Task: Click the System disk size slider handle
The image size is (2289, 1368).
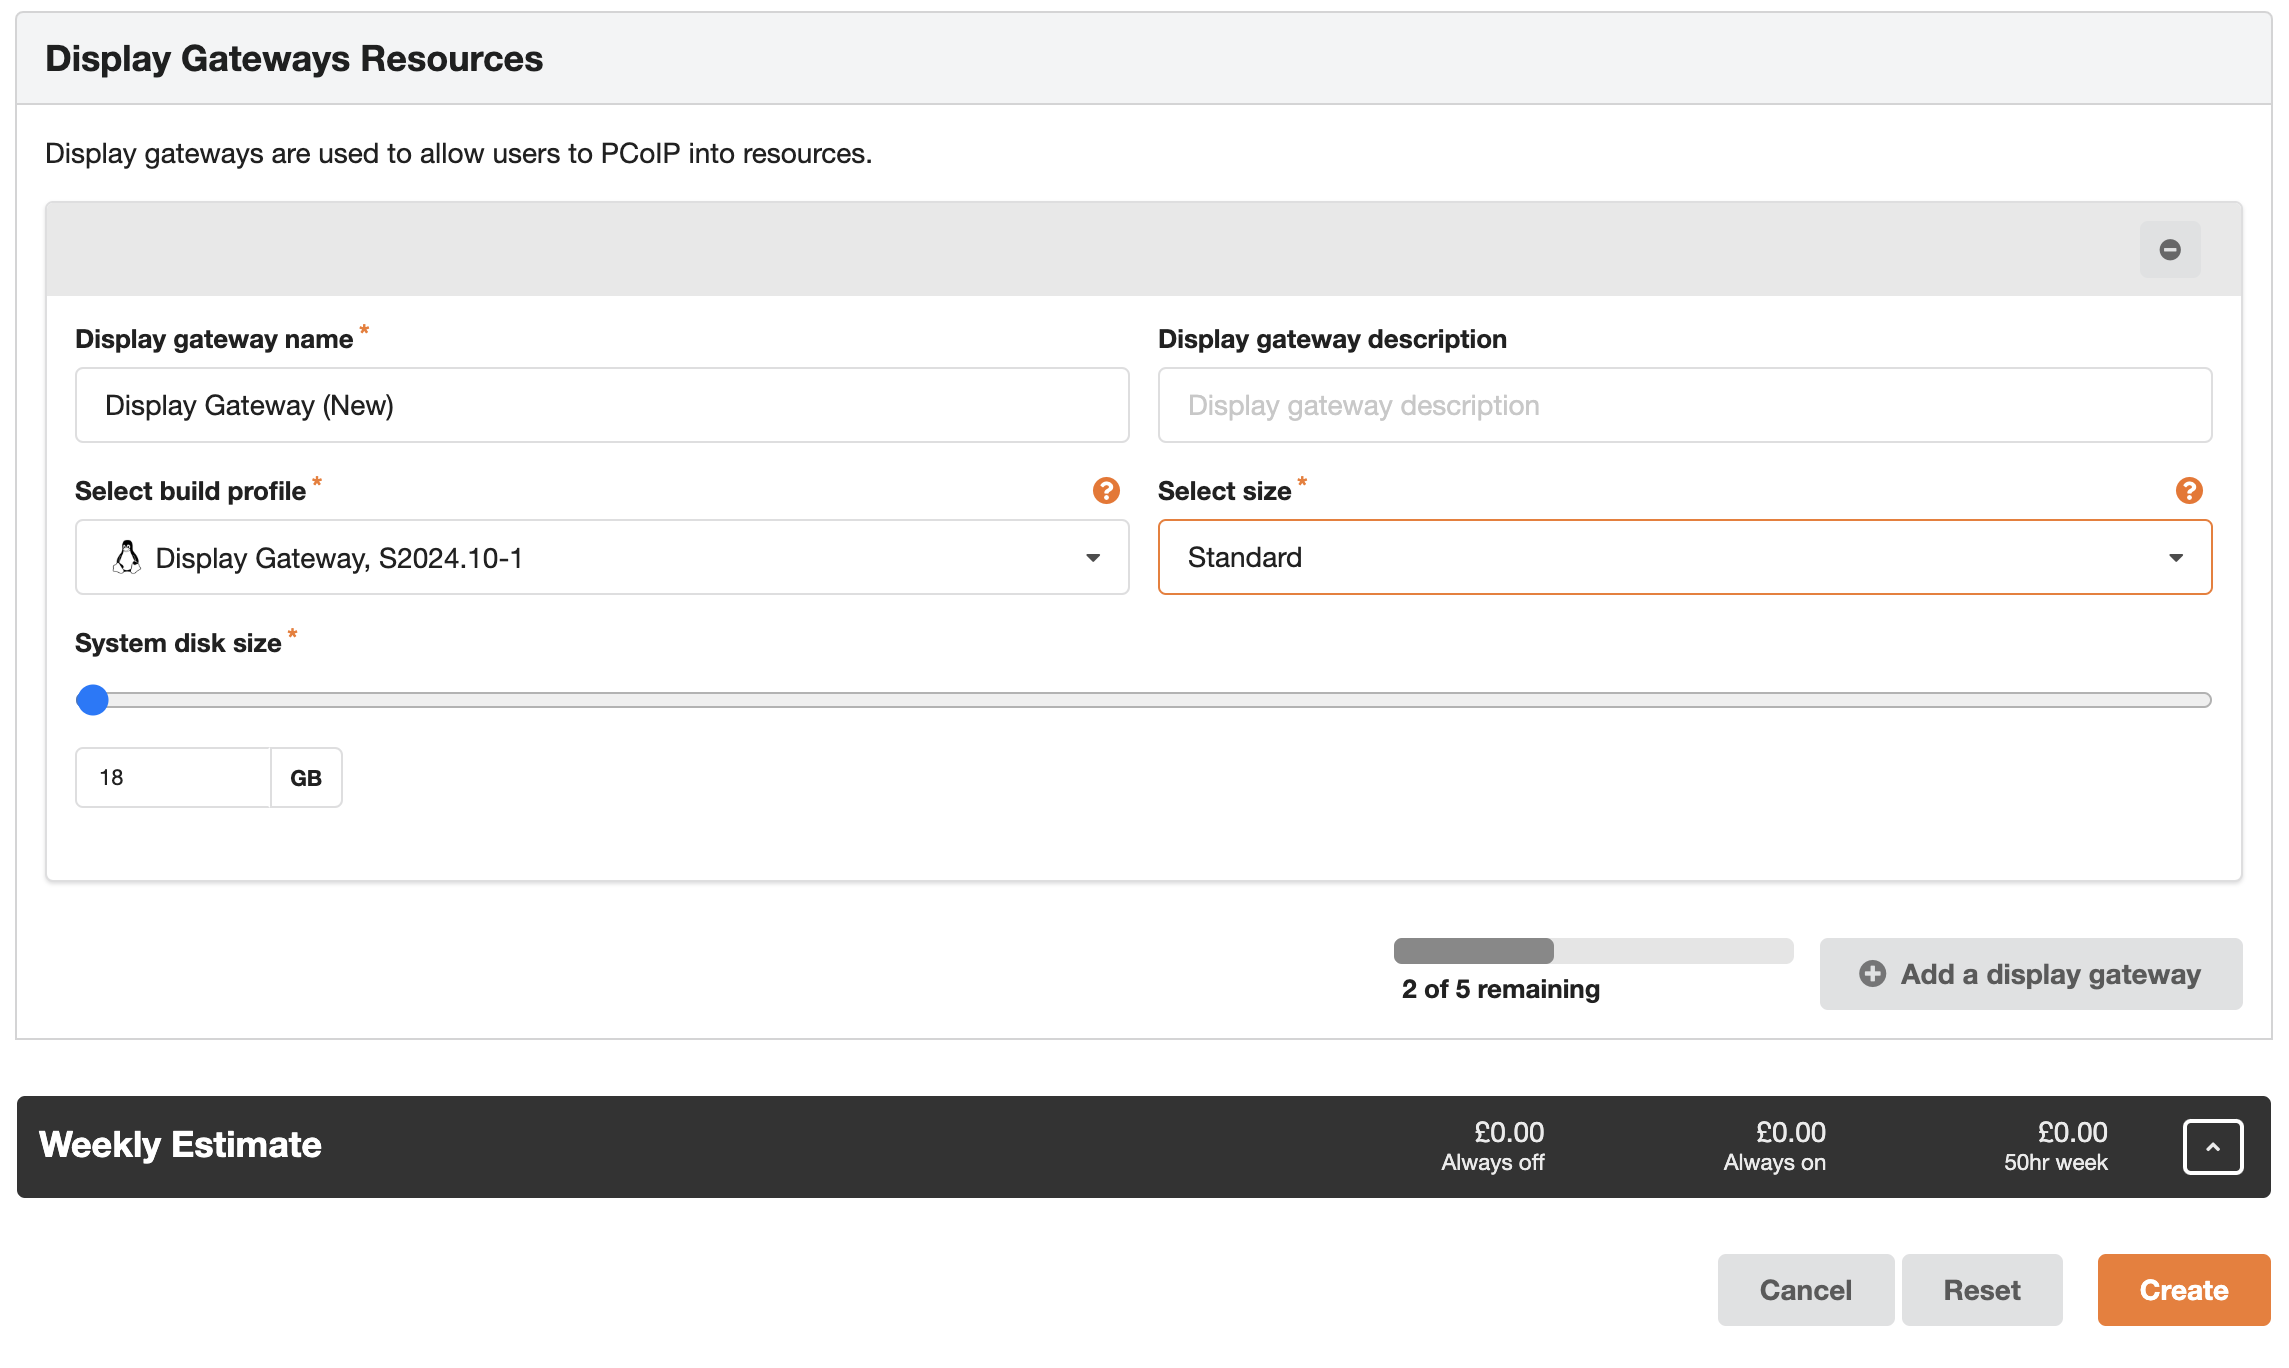Action: (x=93, y=700)
